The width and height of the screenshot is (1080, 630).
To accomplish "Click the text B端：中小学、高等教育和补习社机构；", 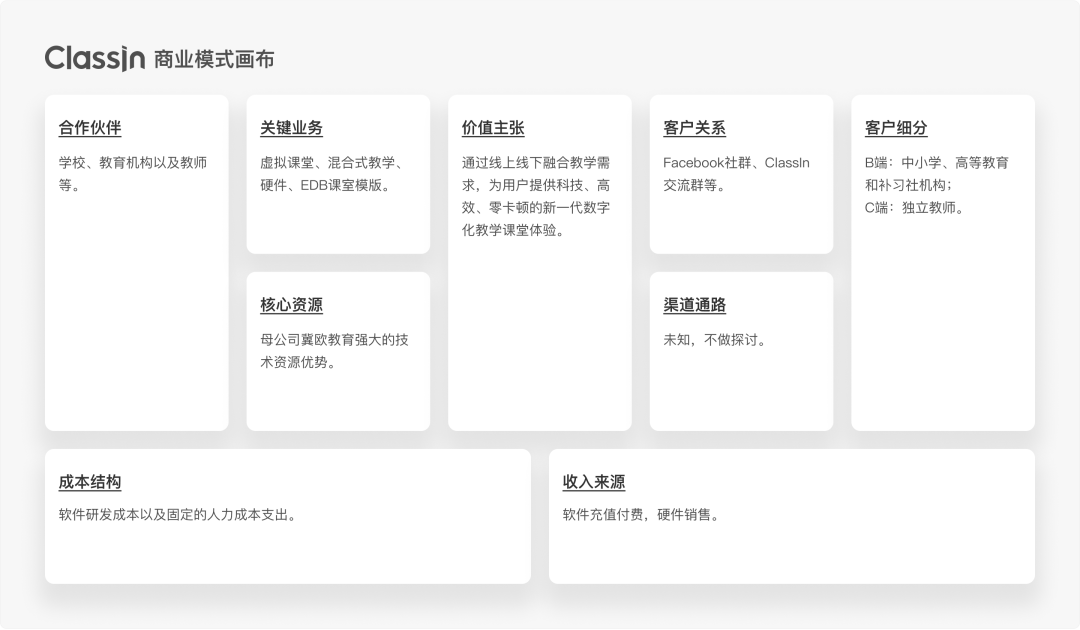I will click(937, 174).
